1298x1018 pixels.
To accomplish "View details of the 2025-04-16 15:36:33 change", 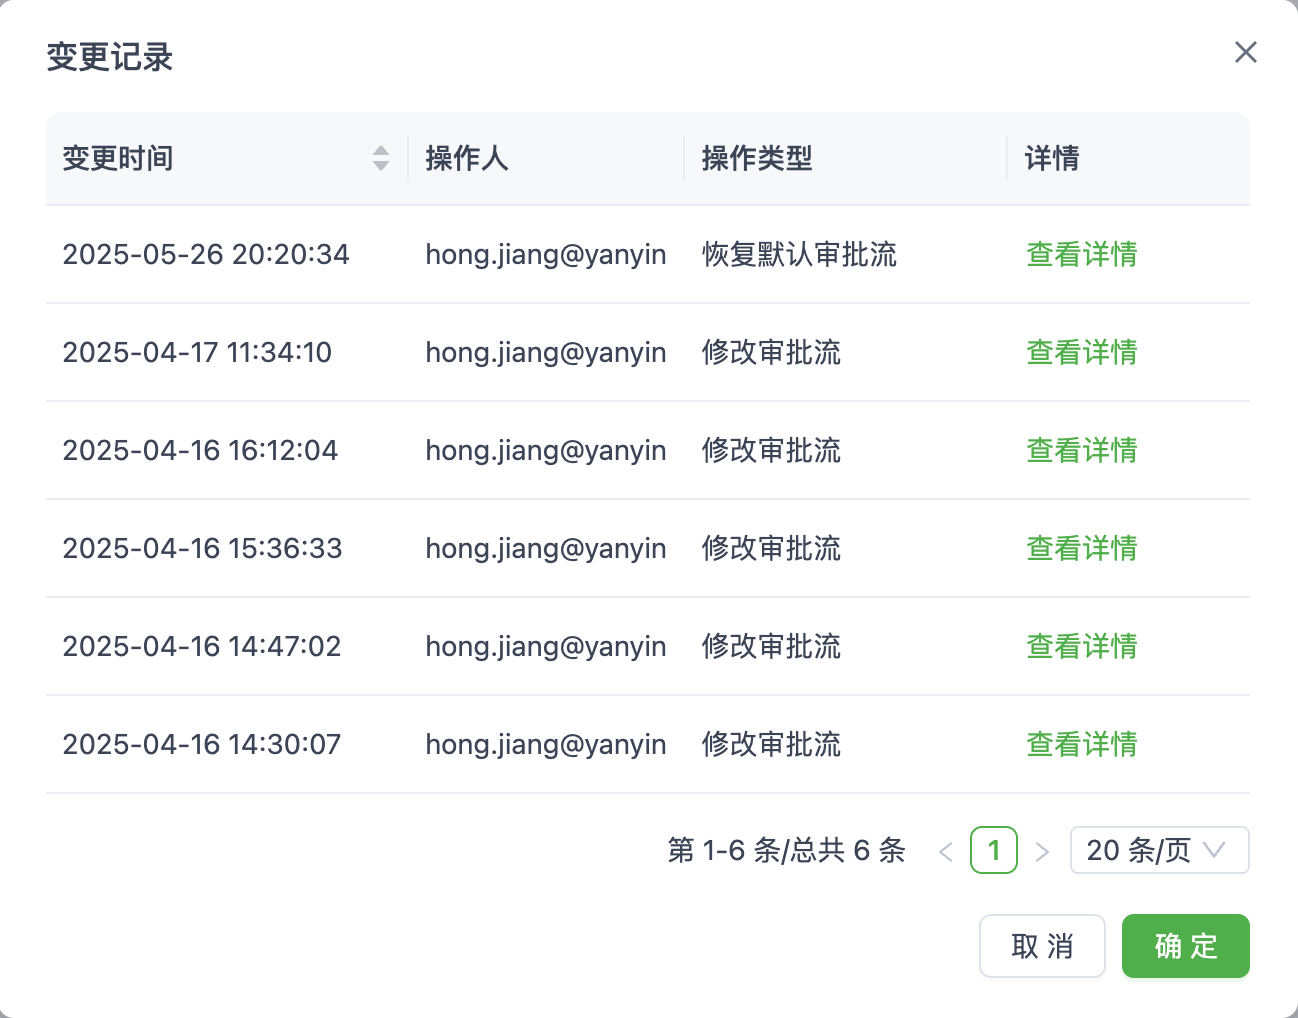I will tap(1081, 549).
